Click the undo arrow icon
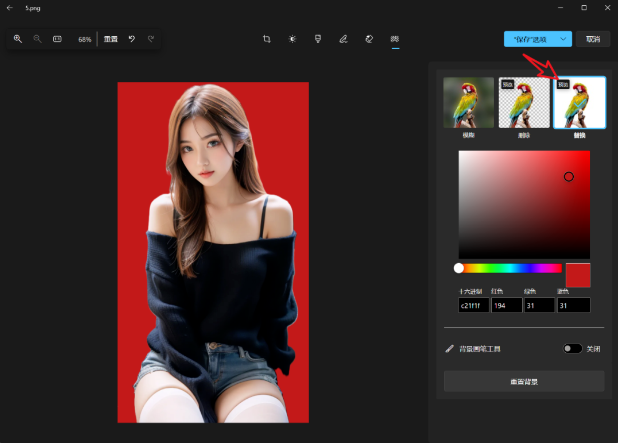The image size is (618, 443). point(132,39)
